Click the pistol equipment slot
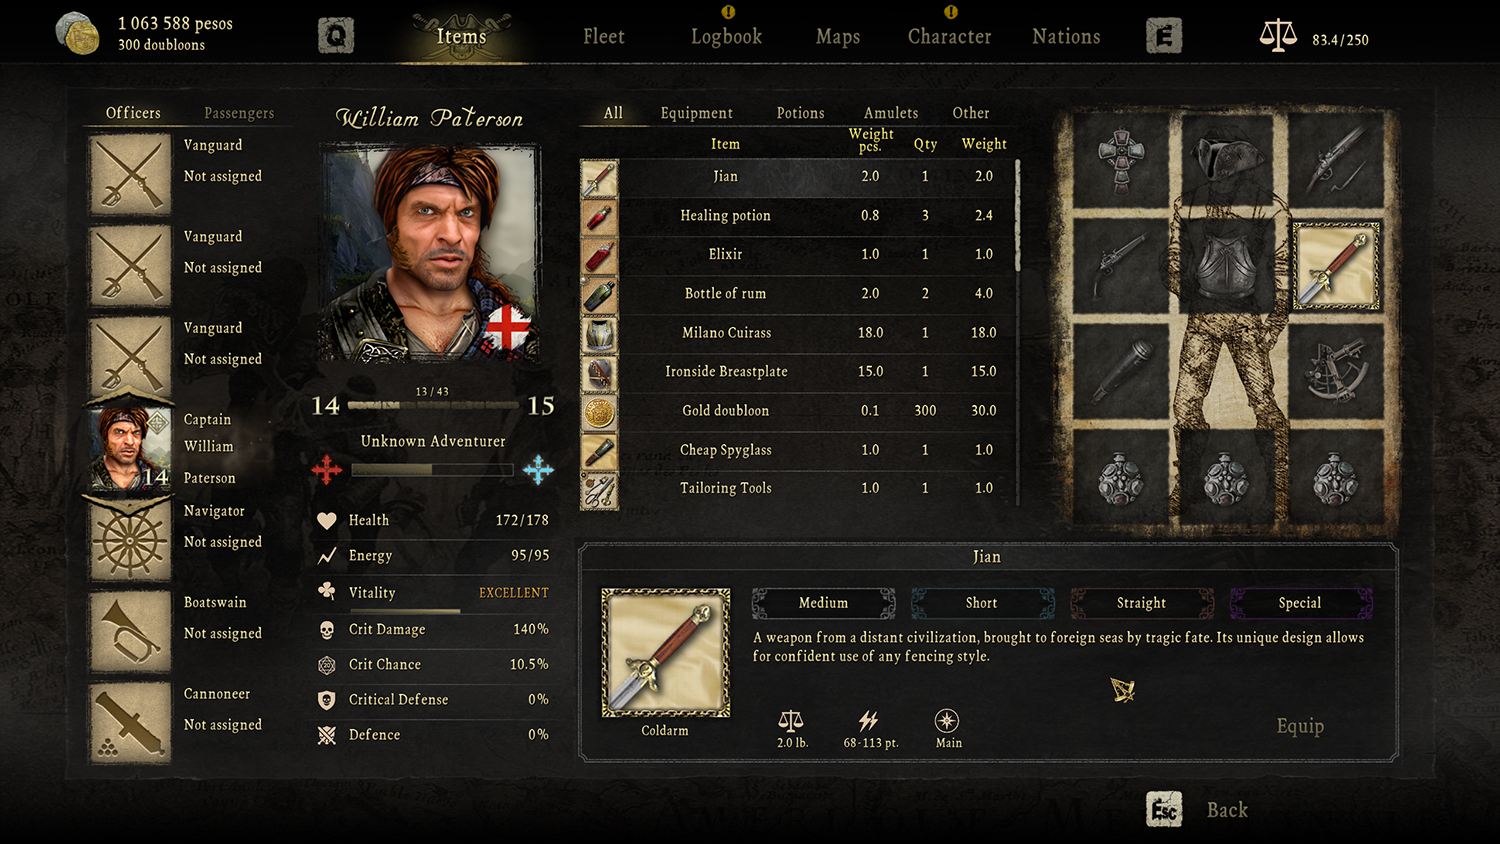Viewport: 1500px width, 844px height. [x=1121, y=266]
